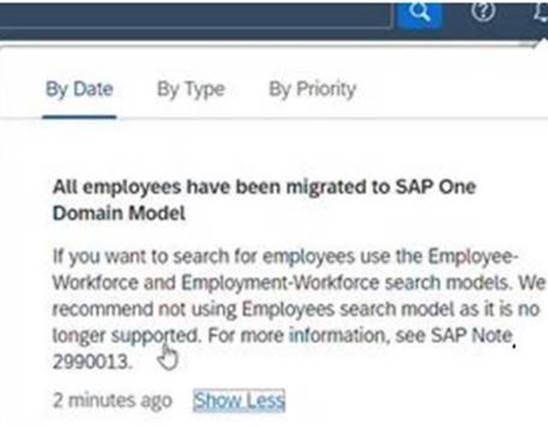Click SAP Note number 2990013
Image resolution: width=548 pixels, height=426 pixels.
tap(92, 361)
